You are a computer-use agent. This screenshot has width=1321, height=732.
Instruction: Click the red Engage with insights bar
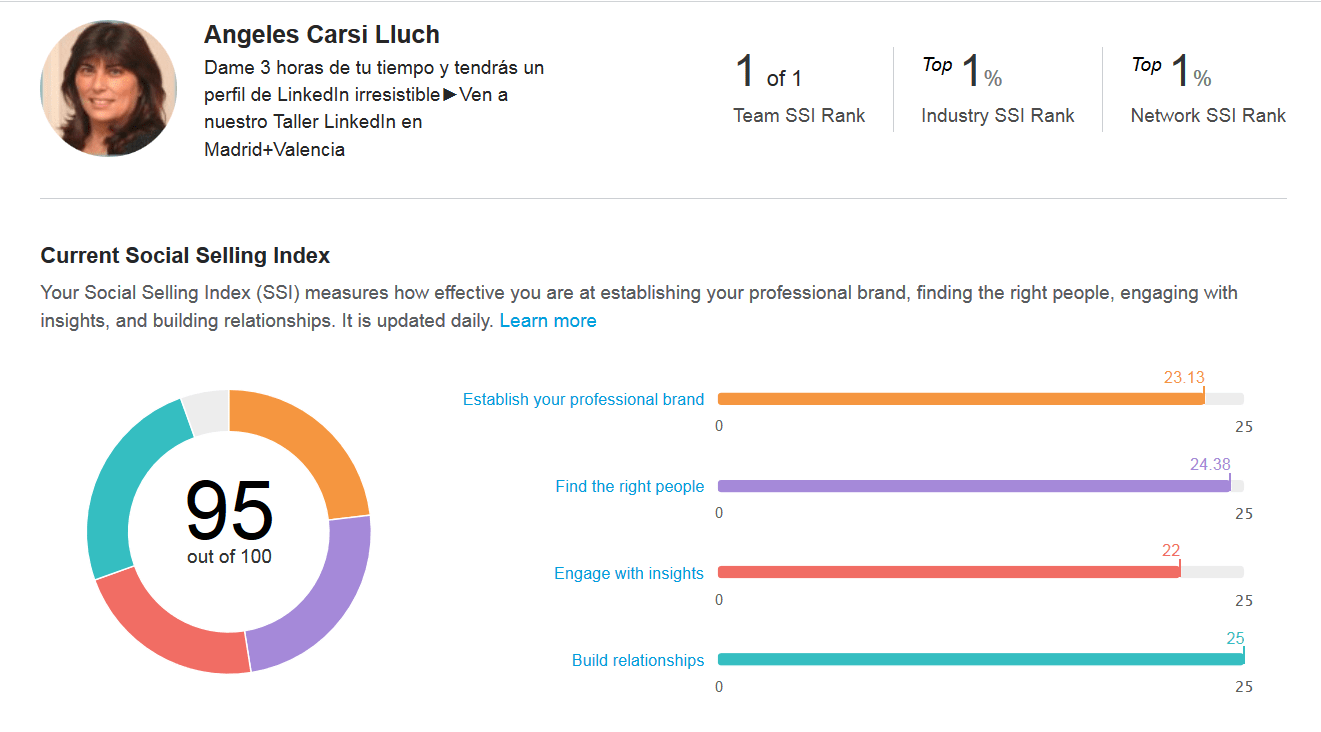pyautogui.click(x=948, y=573)
